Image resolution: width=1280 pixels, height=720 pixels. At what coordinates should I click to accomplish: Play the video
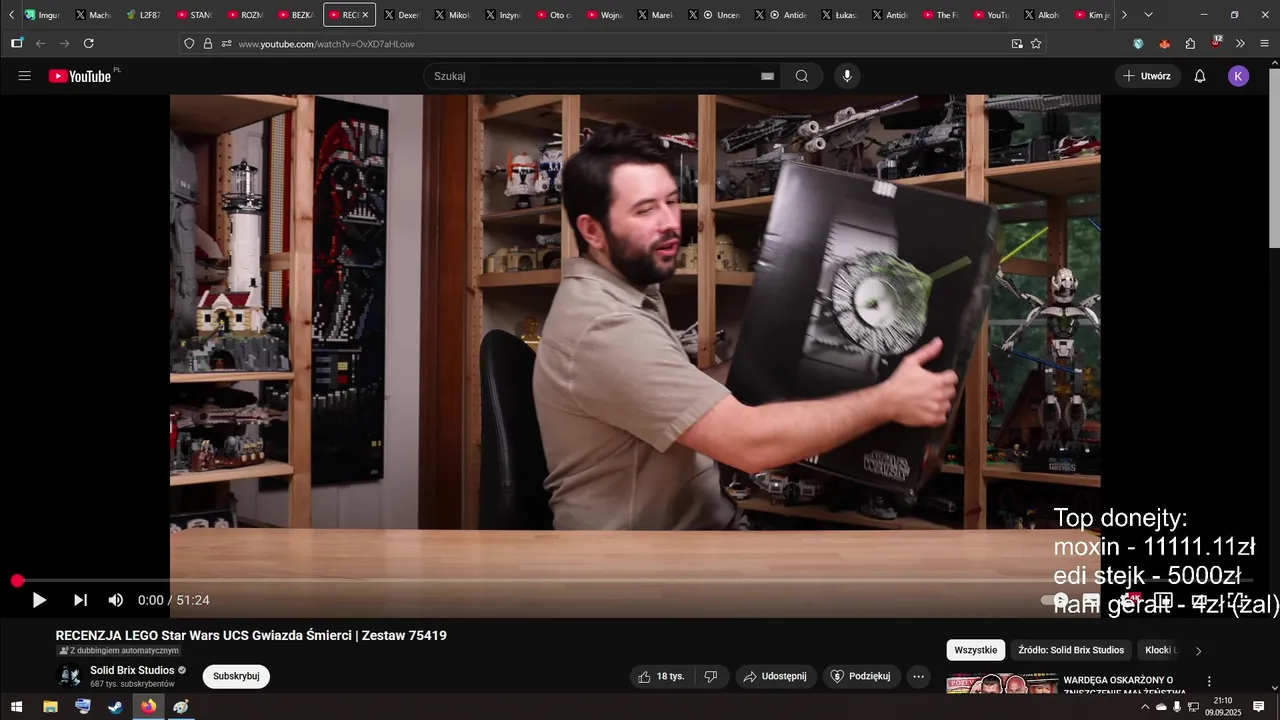(39, 600)
